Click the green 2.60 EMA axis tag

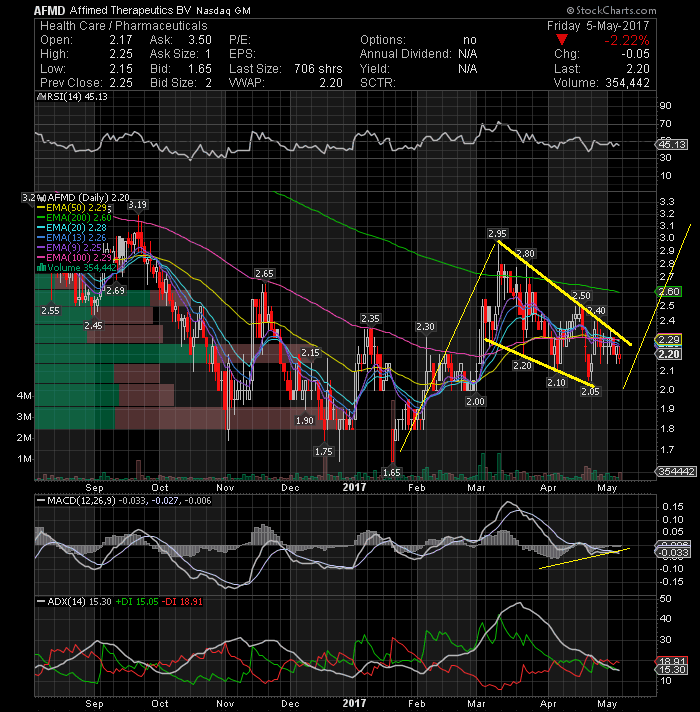point(668,292)
